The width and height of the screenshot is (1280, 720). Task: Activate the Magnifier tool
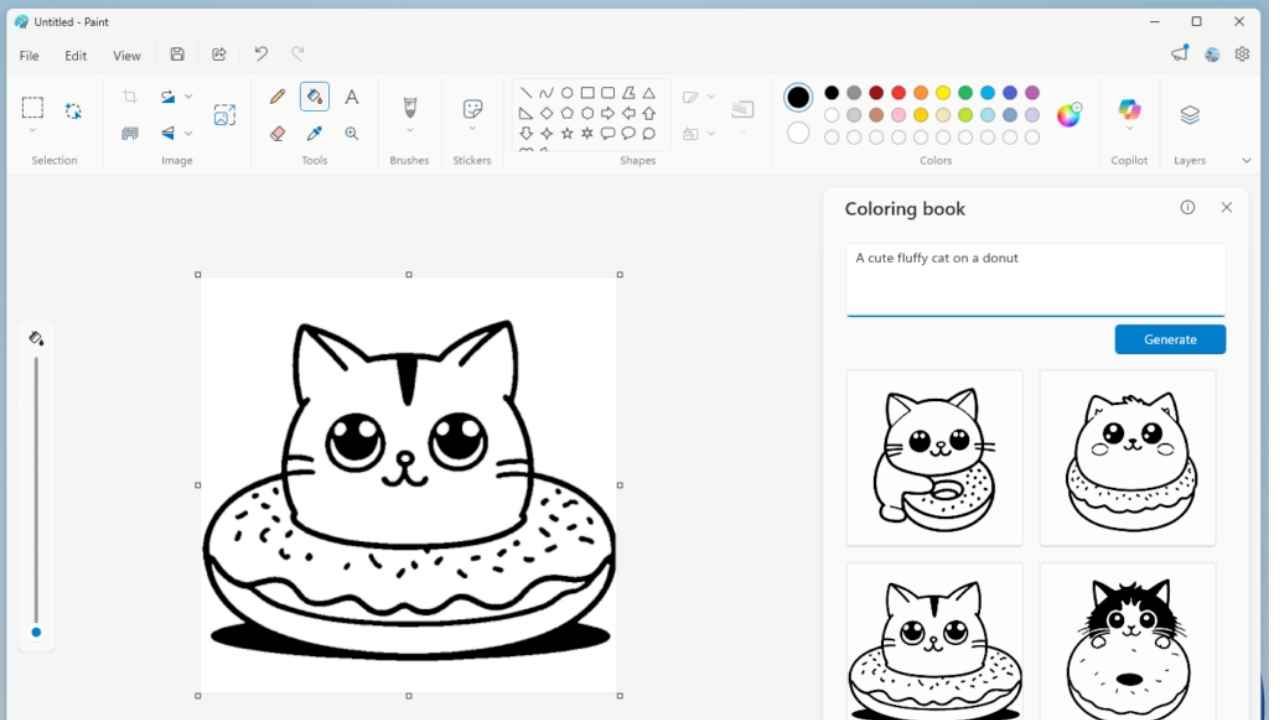[351, 133]
